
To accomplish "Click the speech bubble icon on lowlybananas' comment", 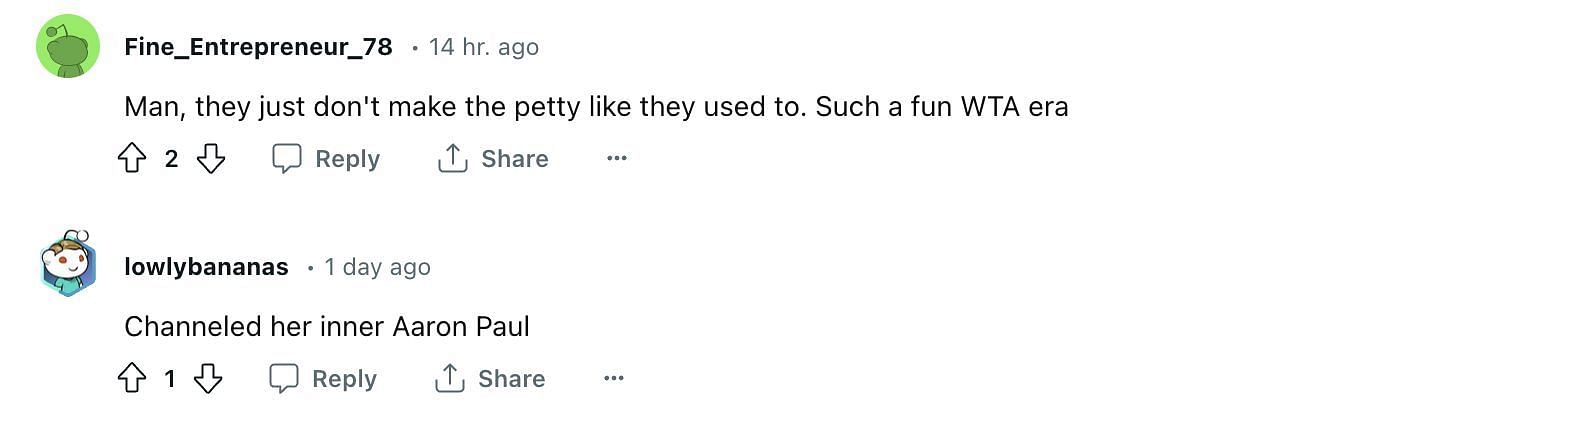I will pos(284,378).
